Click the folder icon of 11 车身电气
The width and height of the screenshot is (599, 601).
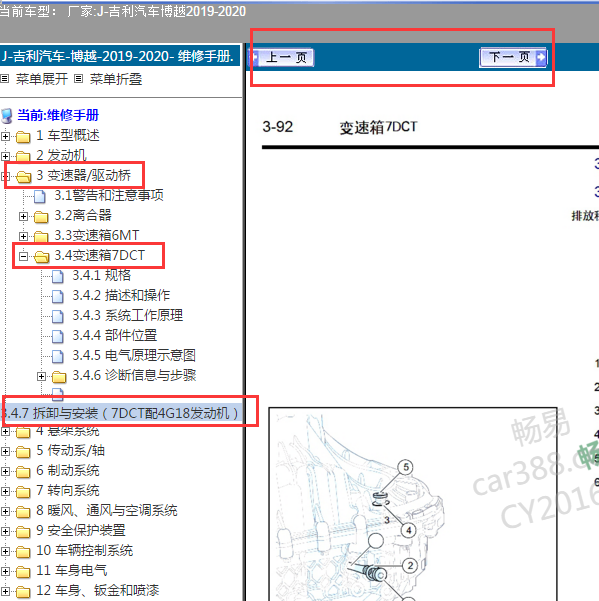tap(23, 571)
